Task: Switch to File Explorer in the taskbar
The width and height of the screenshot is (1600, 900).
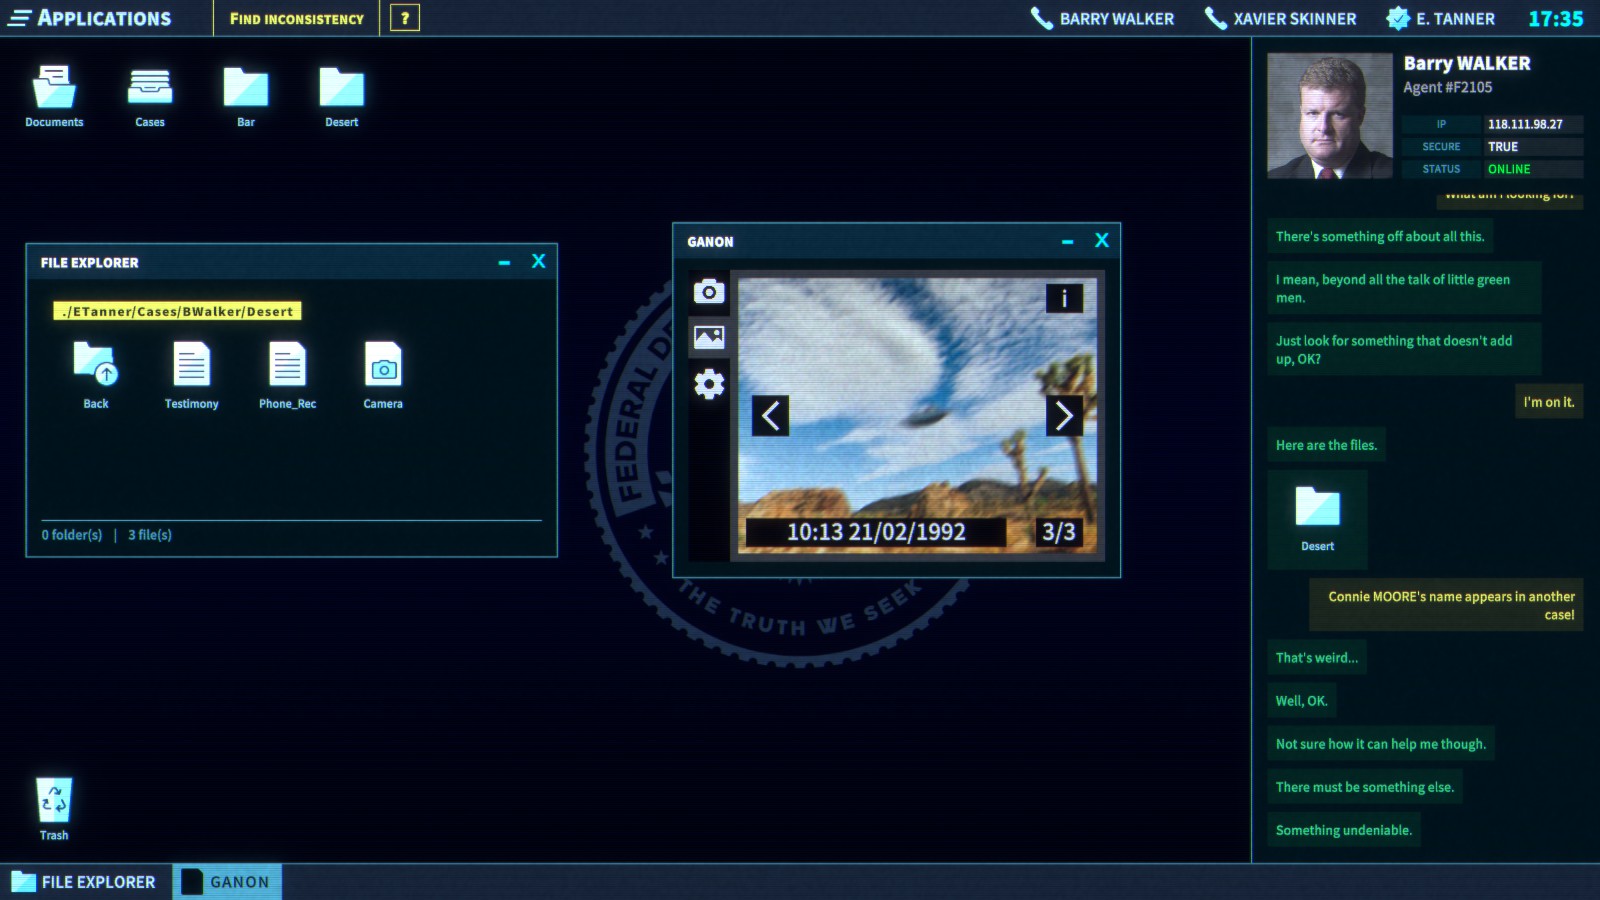Action: 85,882
